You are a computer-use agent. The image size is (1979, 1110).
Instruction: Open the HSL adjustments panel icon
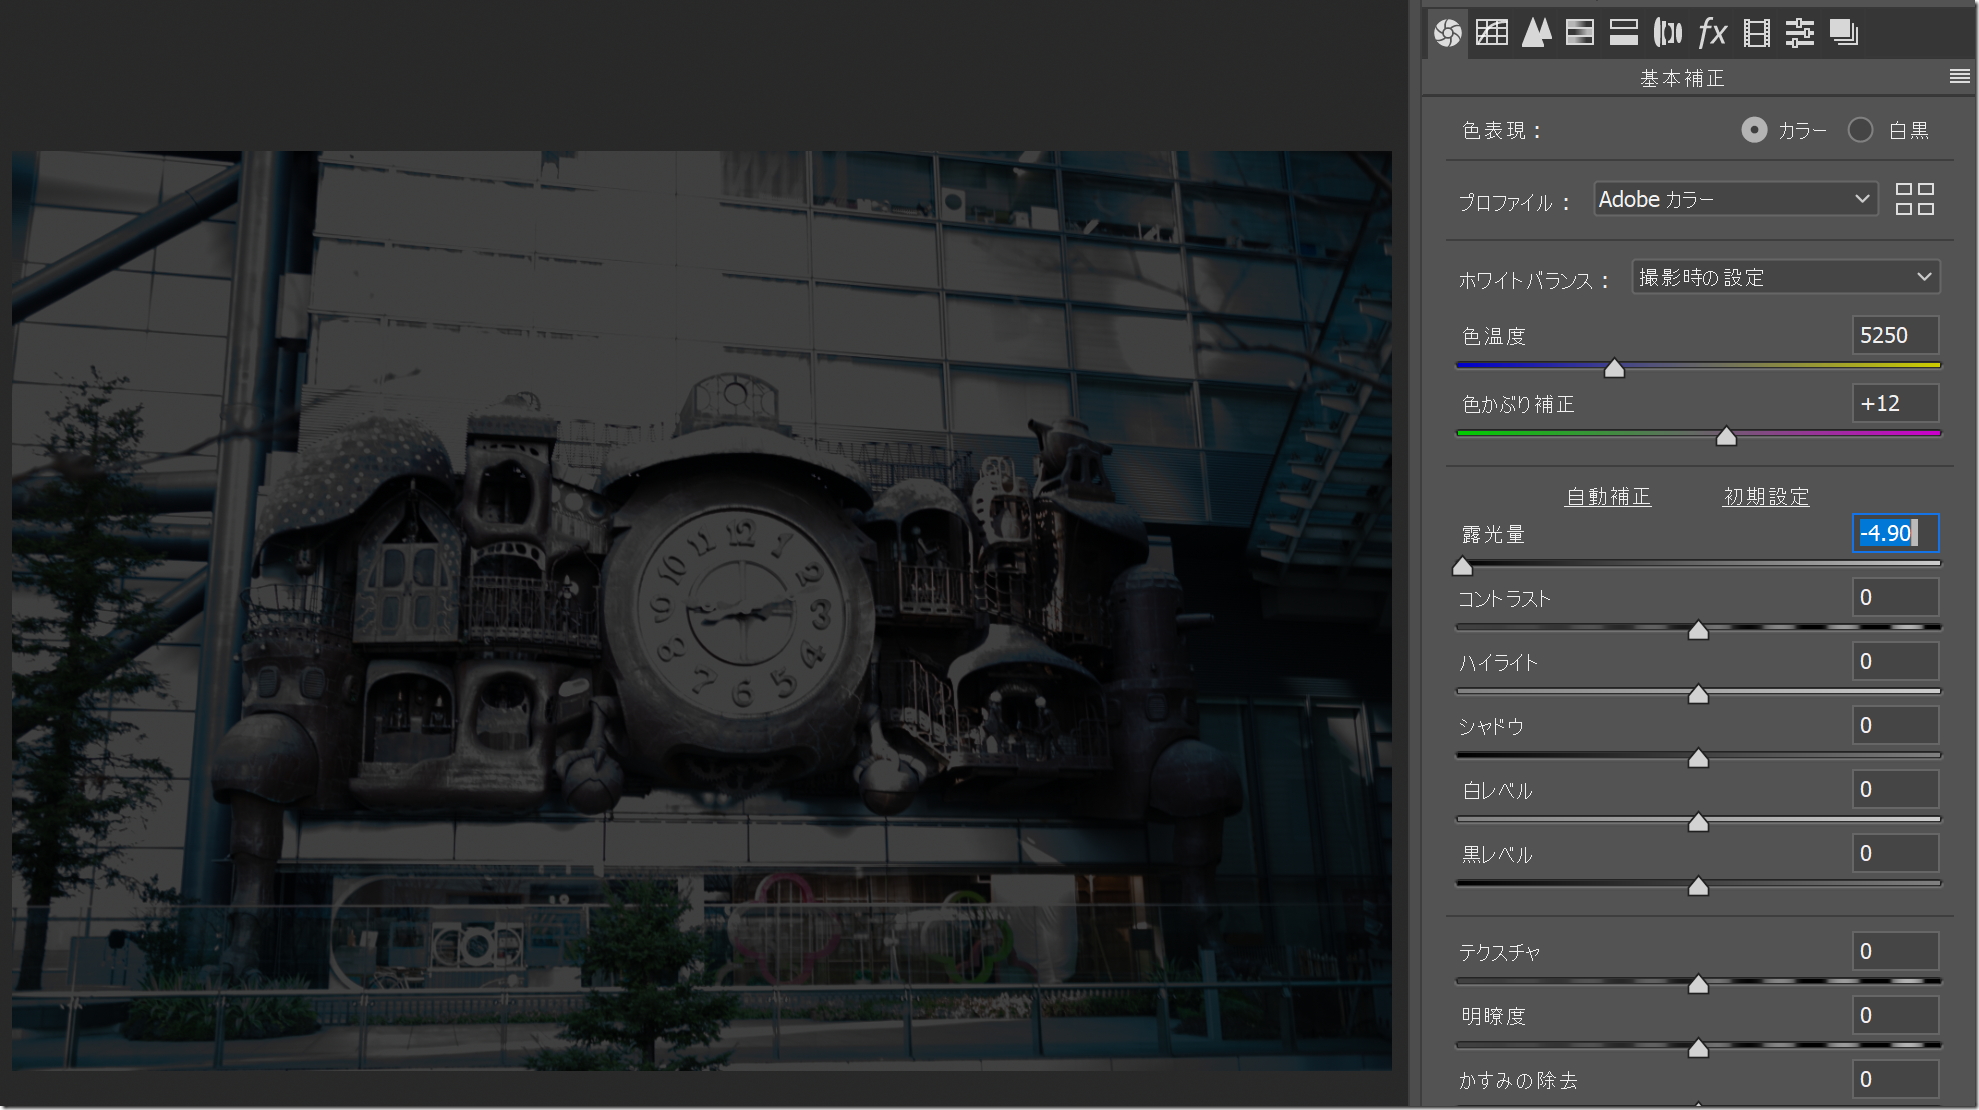click(1580, 33)
